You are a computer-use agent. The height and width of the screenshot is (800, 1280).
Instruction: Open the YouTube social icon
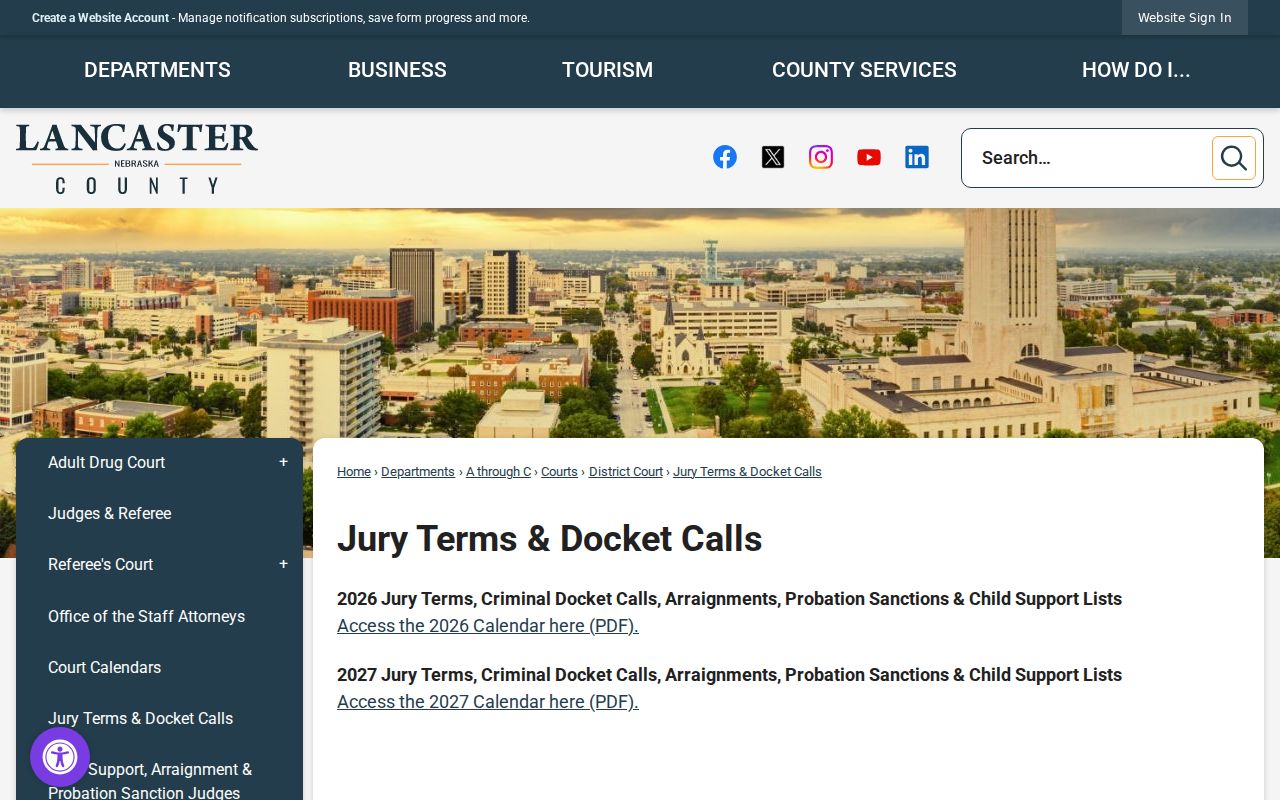(x=869, y=157)
